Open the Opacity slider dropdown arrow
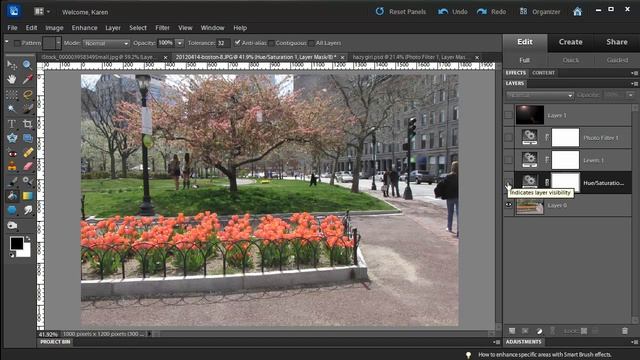This screenshot has height=360, width=640. point(179,43)
